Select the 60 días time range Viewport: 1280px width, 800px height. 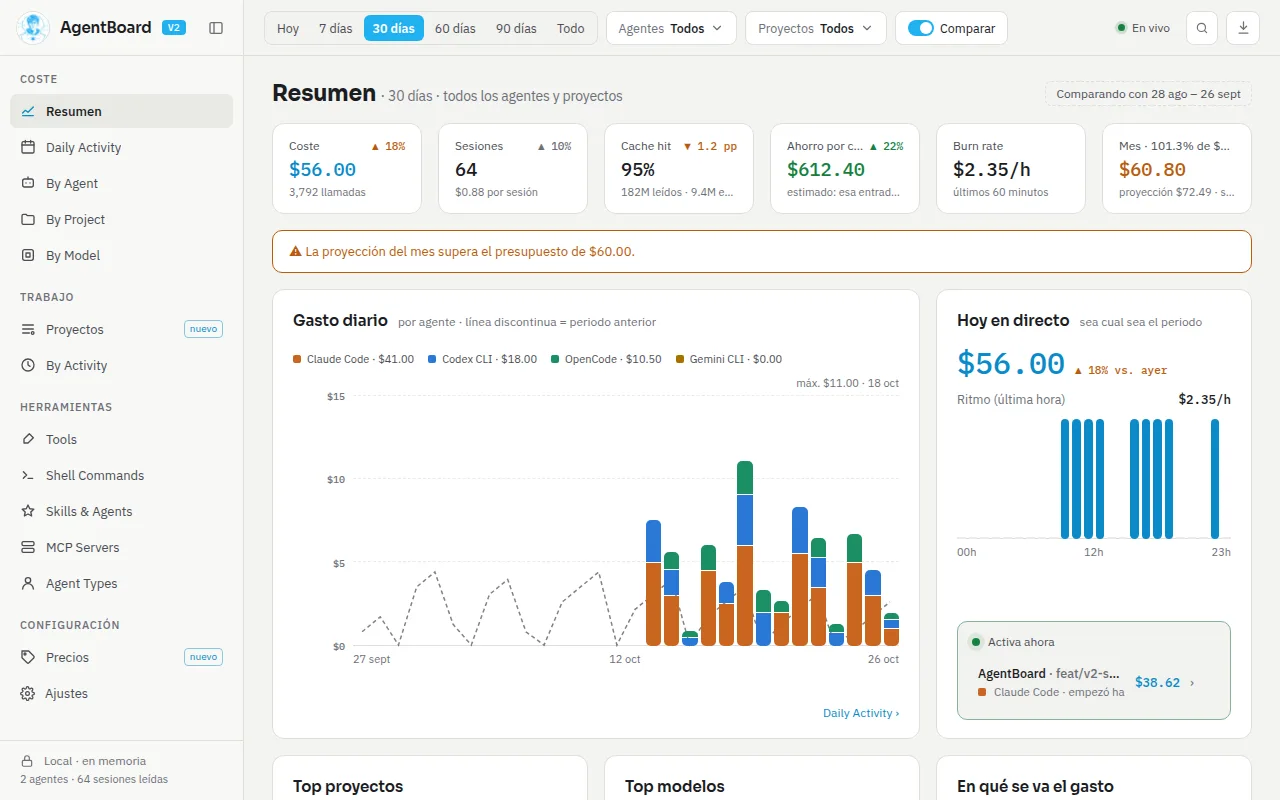coord(455,28)
